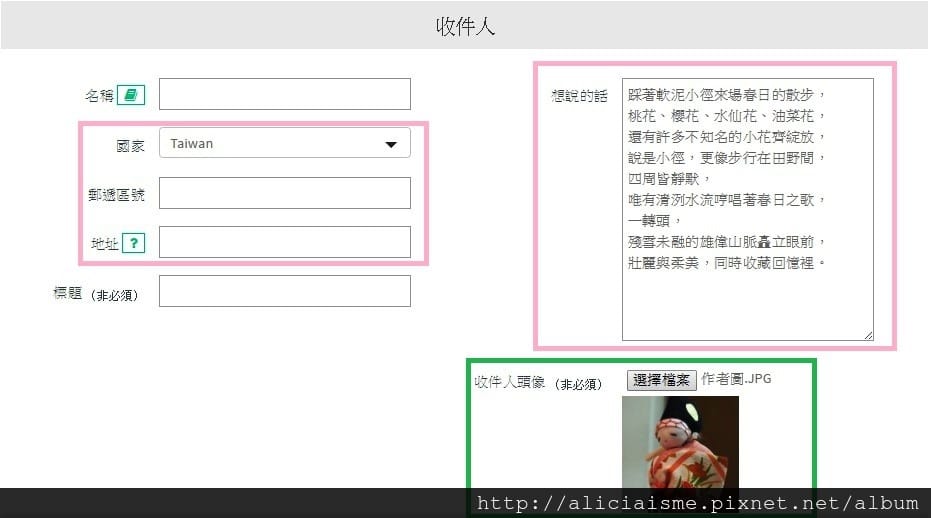Click the textarea resize handle corner
Viewport: 931px width, 518px height.
tap(869, 336)
